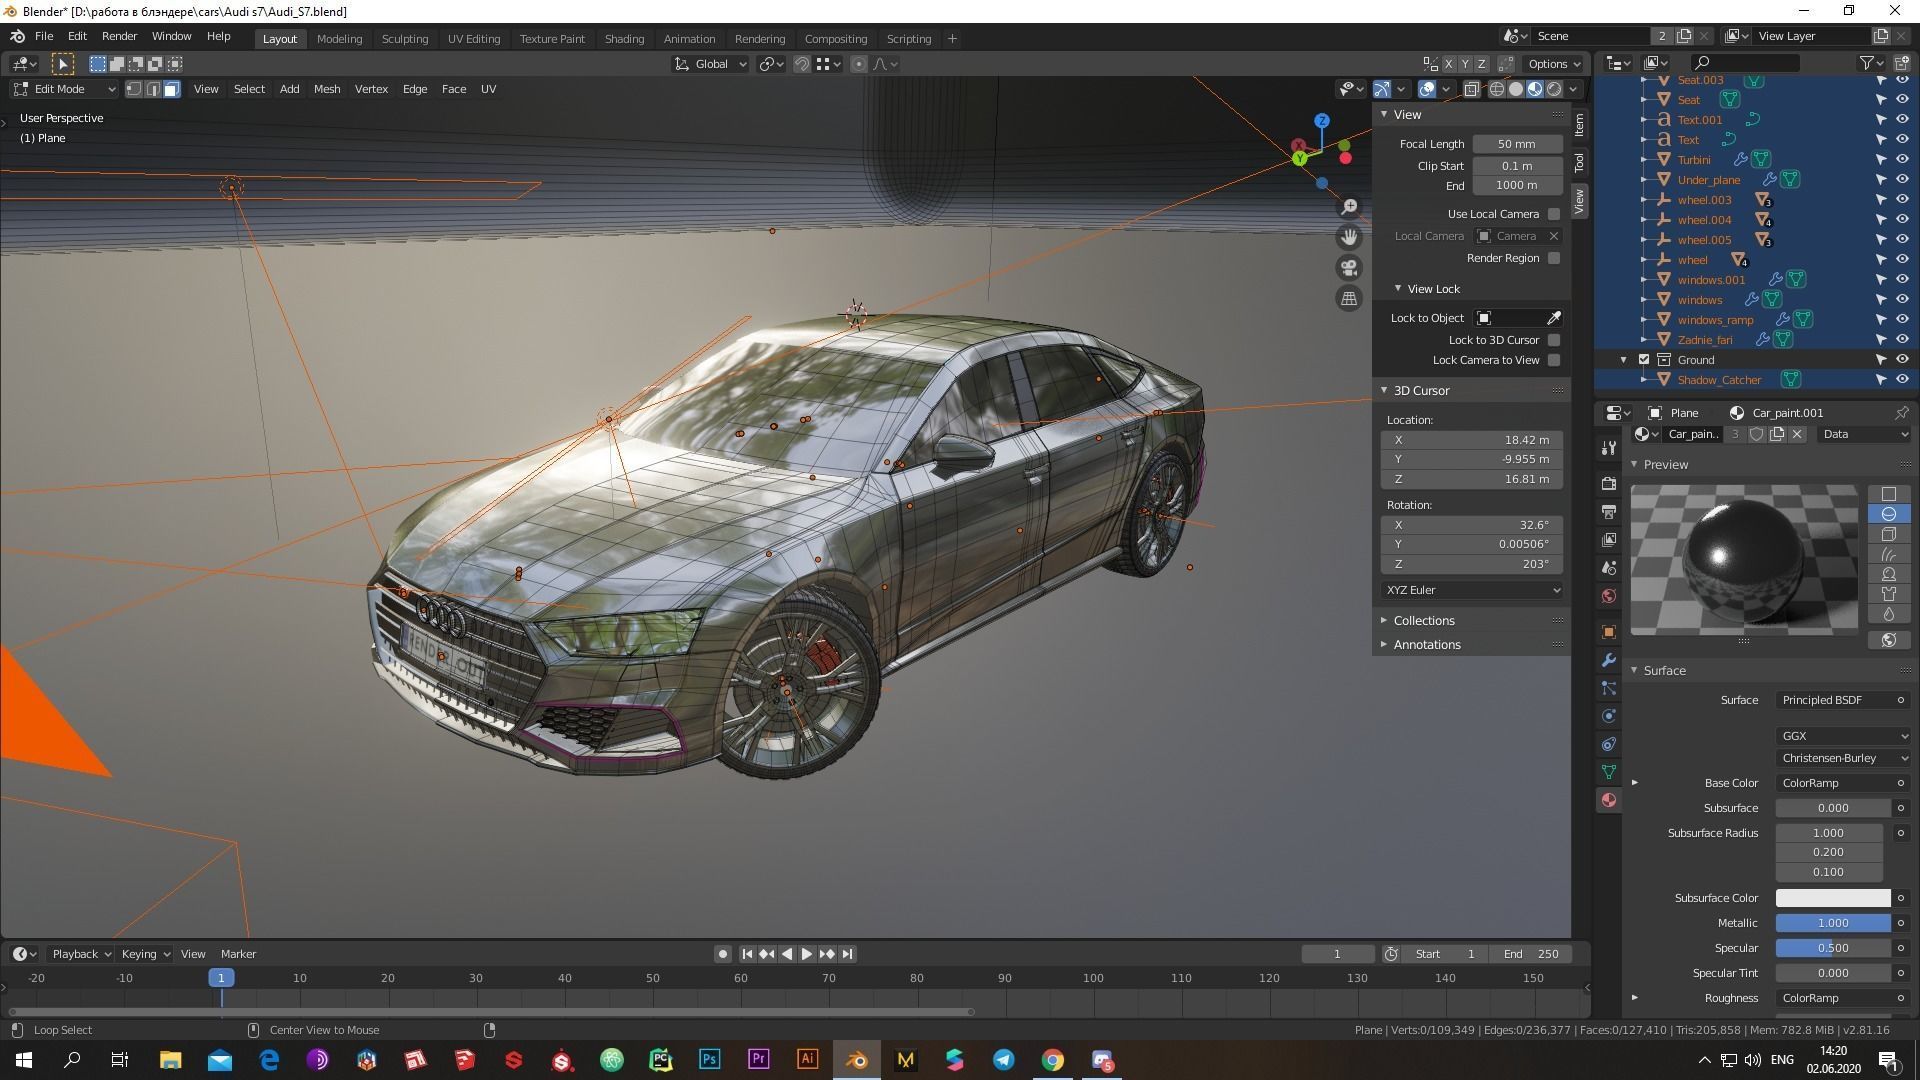Open the Tool properties tab icon

[x=1608, y=448]
